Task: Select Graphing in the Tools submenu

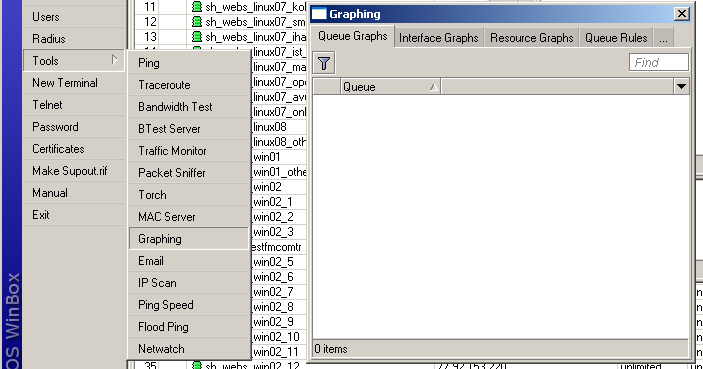Action: [189, 239]
